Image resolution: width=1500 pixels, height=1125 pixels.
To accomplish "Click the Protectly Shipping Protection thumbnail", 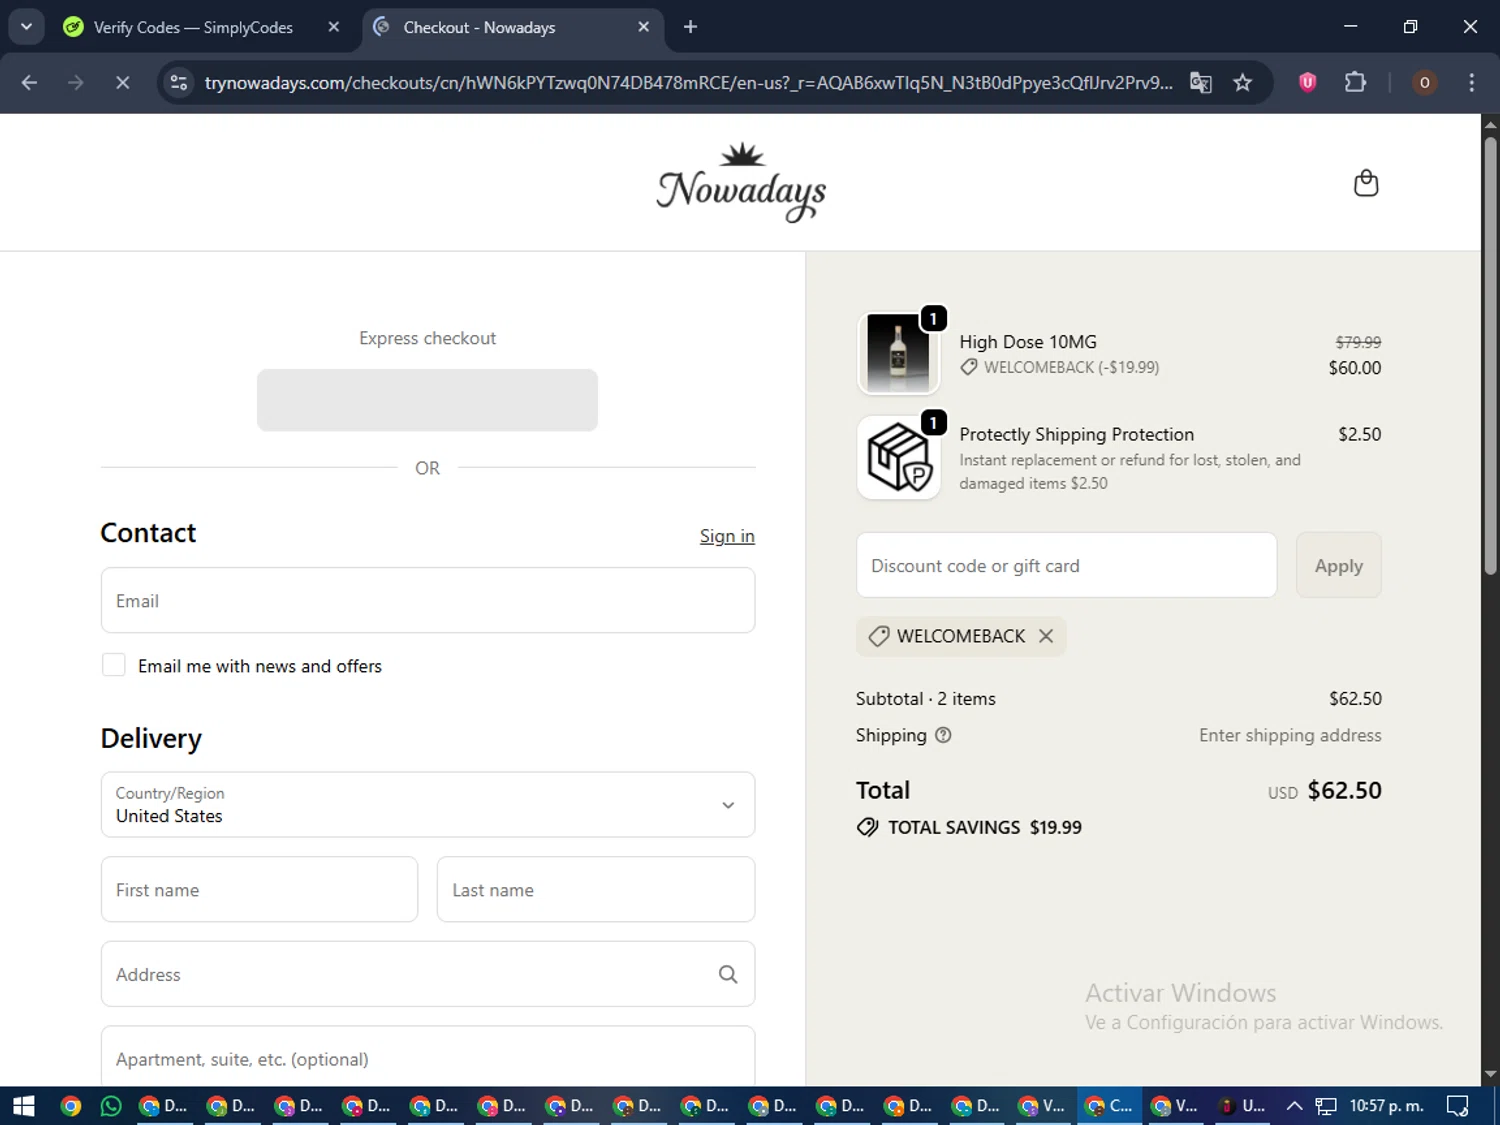I will click(x=898, y=458).
